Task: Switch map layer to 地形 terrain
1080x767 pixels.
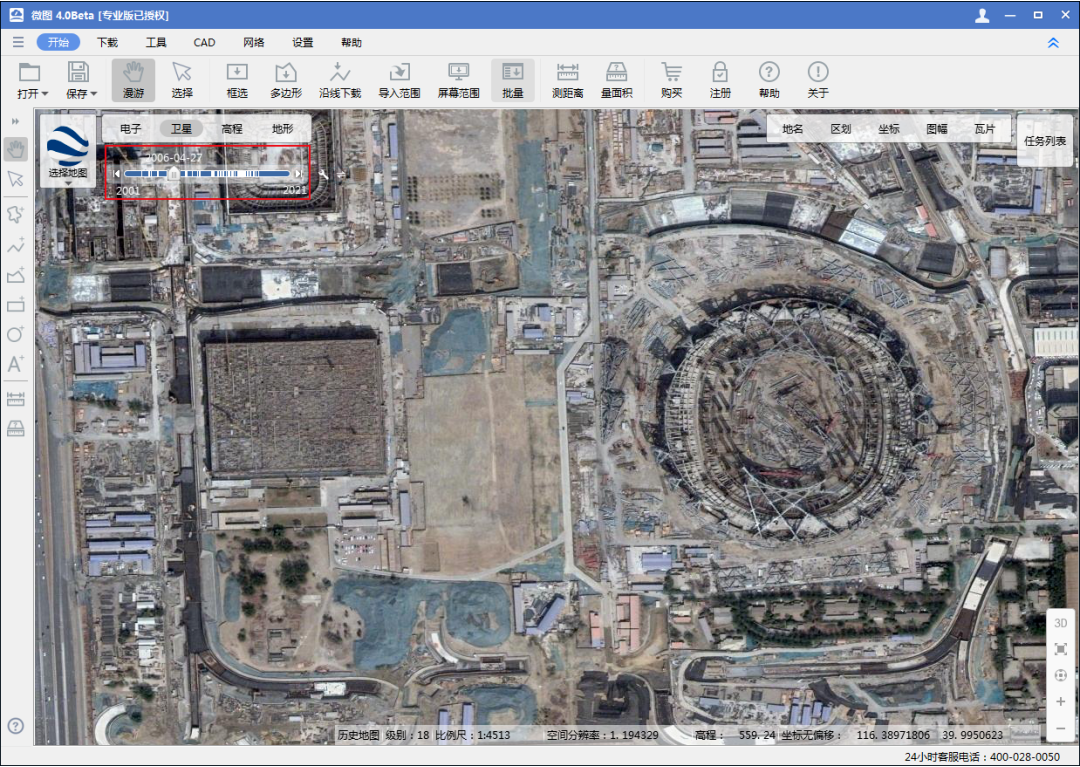Action: 283,129
